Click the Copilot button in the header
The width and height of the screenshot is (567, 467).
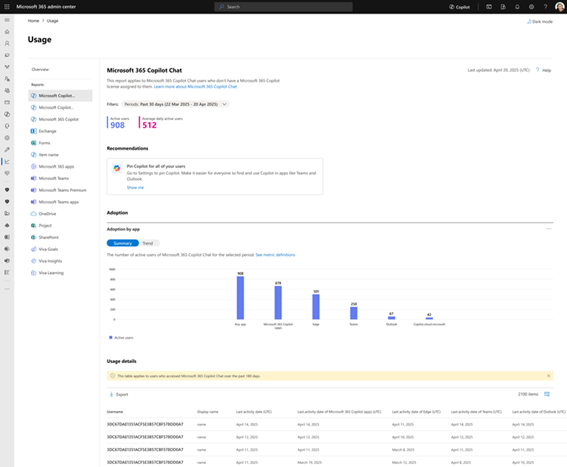pos(459,7)
